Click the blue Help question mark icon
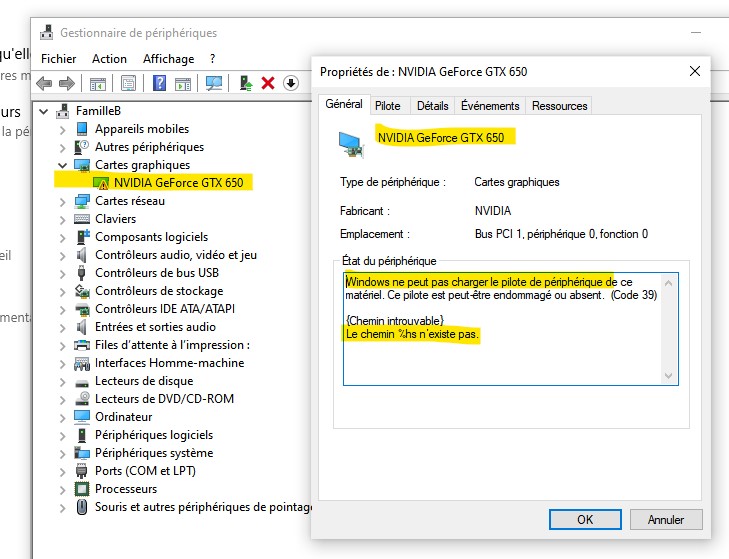Viewport: 729px width, 559px height. (x=159, y=83)
